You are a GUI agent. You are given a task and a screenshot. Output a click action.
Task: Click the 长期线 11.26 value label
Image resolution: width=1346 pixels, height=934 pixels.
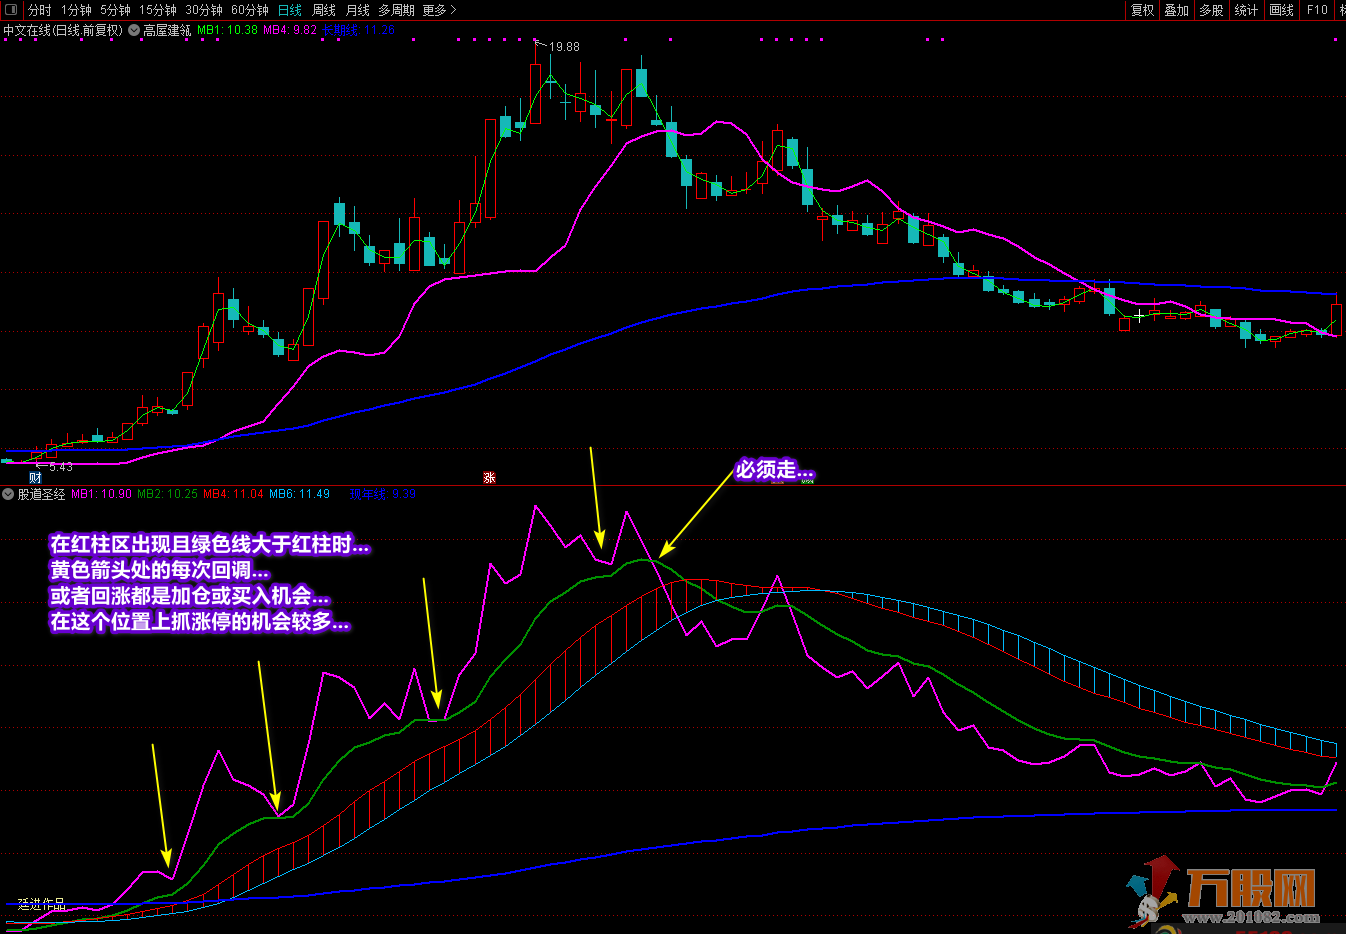(358, 30)
